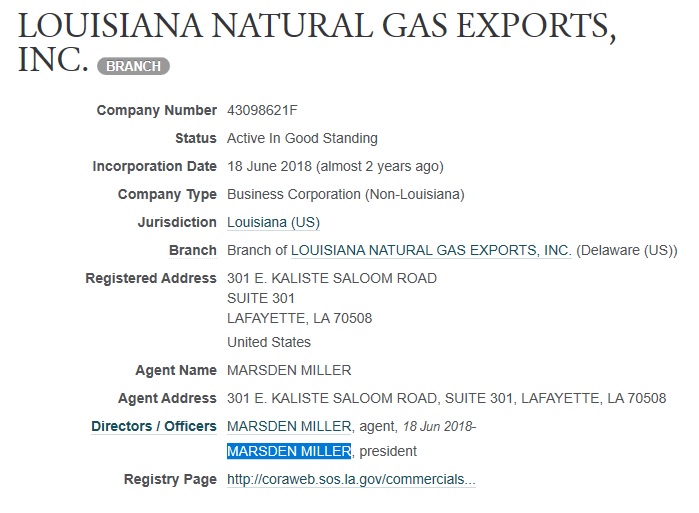Click the Active In Good Standing status
The width and height of the screenshot is (699, 513).
click(x=302, y=138)
